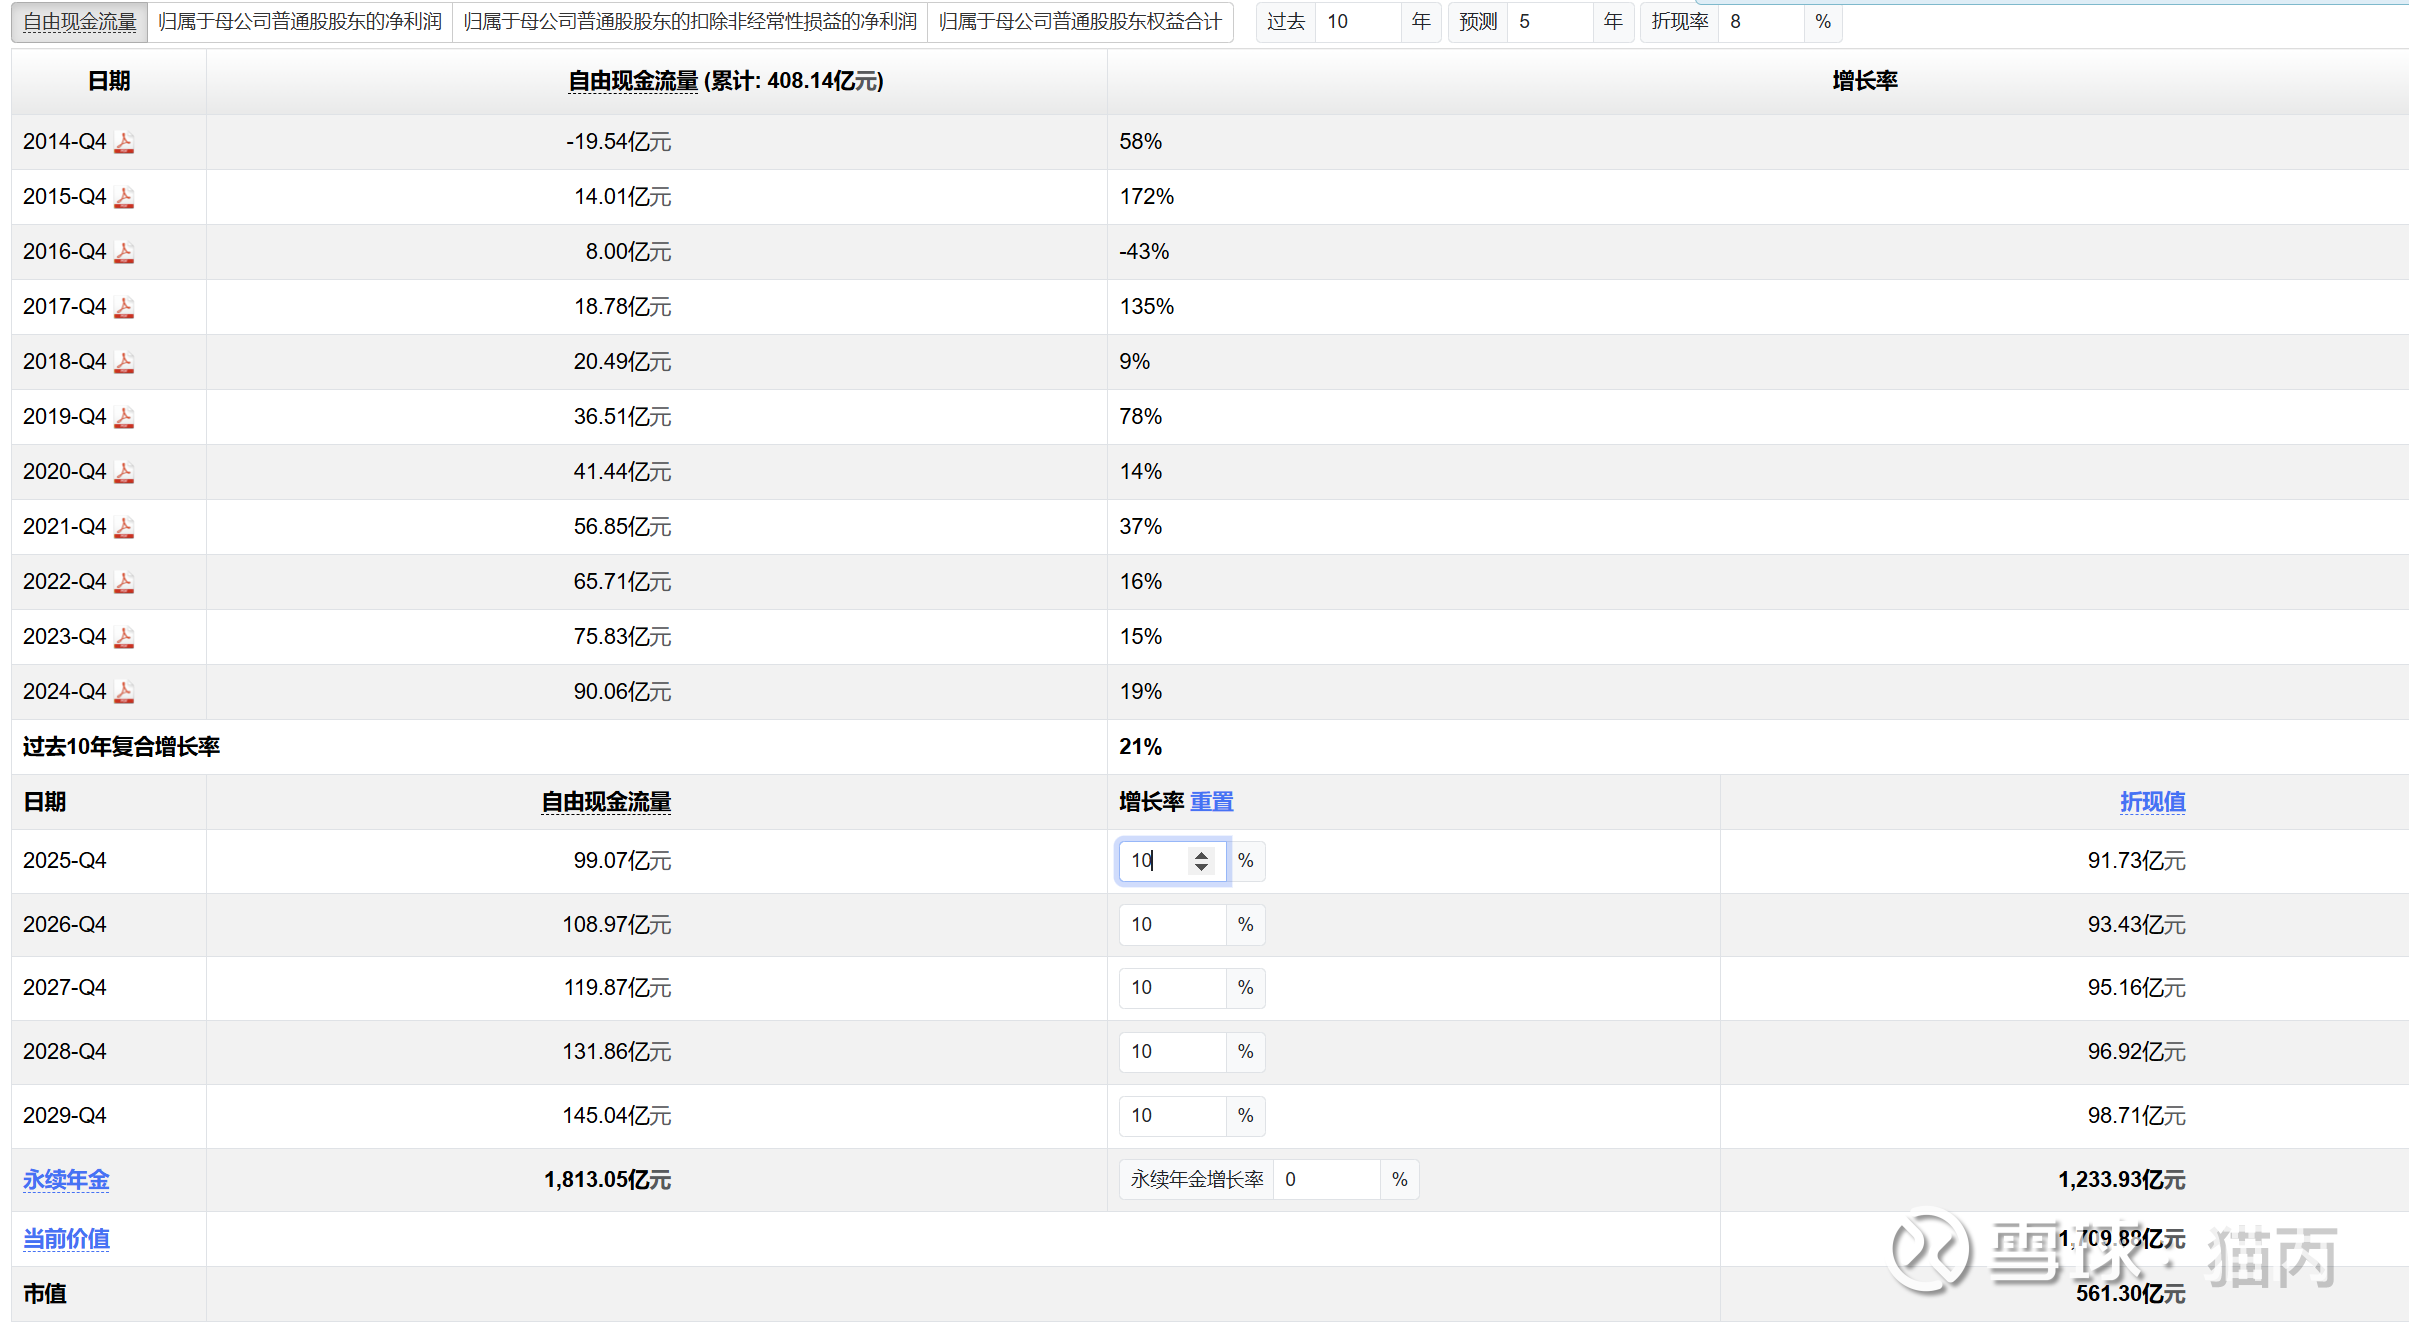Switch to 归属于母公司普通股股东权益合计 tab
The image size is (2409, 1330).
click(1080, 22)
